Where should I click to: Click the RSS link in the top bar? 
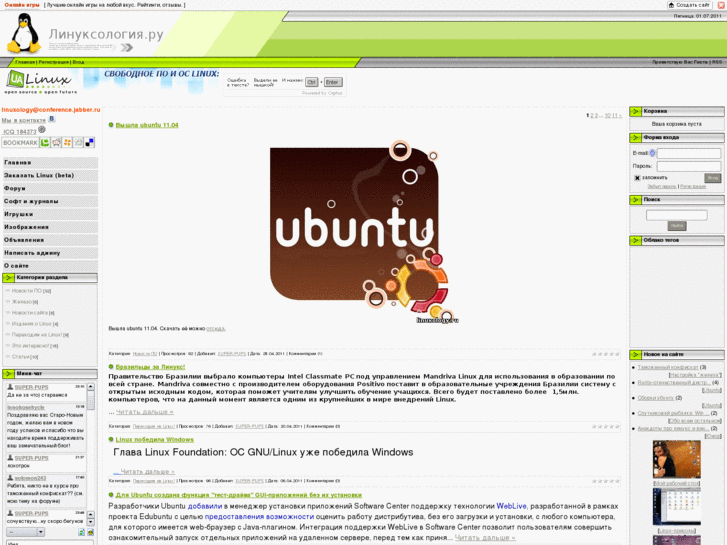(x=717, y=62)
